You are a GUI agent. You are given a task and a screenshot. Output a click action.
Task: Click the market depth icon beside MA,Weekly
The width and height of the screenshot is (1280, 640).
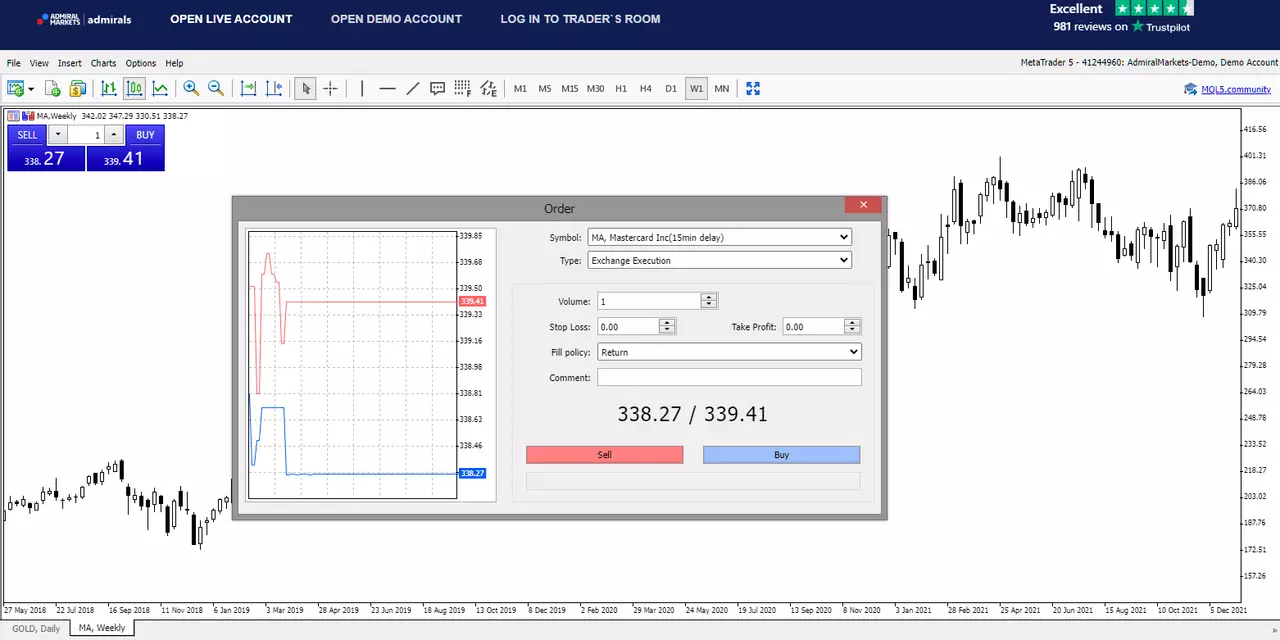click(28, 116)
